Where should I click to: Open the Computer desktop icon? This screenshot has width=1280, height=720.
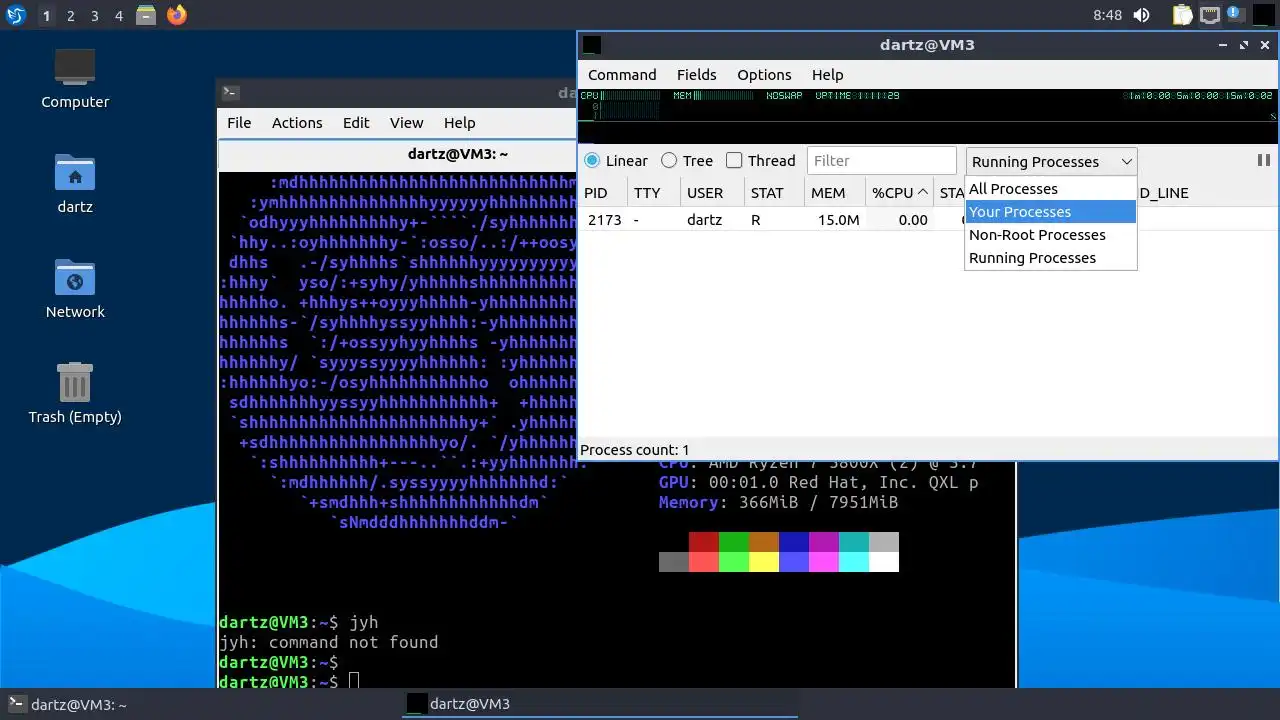coord(75,78)
